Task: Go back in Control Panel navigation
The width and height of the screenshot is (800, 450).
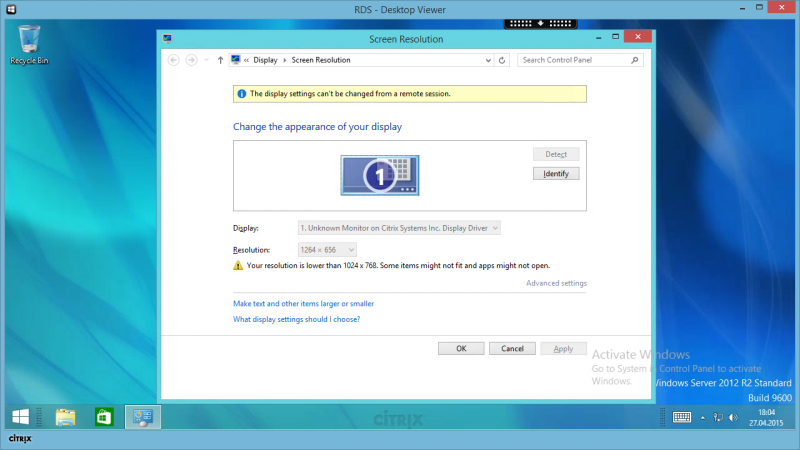Action: [173, 60]
